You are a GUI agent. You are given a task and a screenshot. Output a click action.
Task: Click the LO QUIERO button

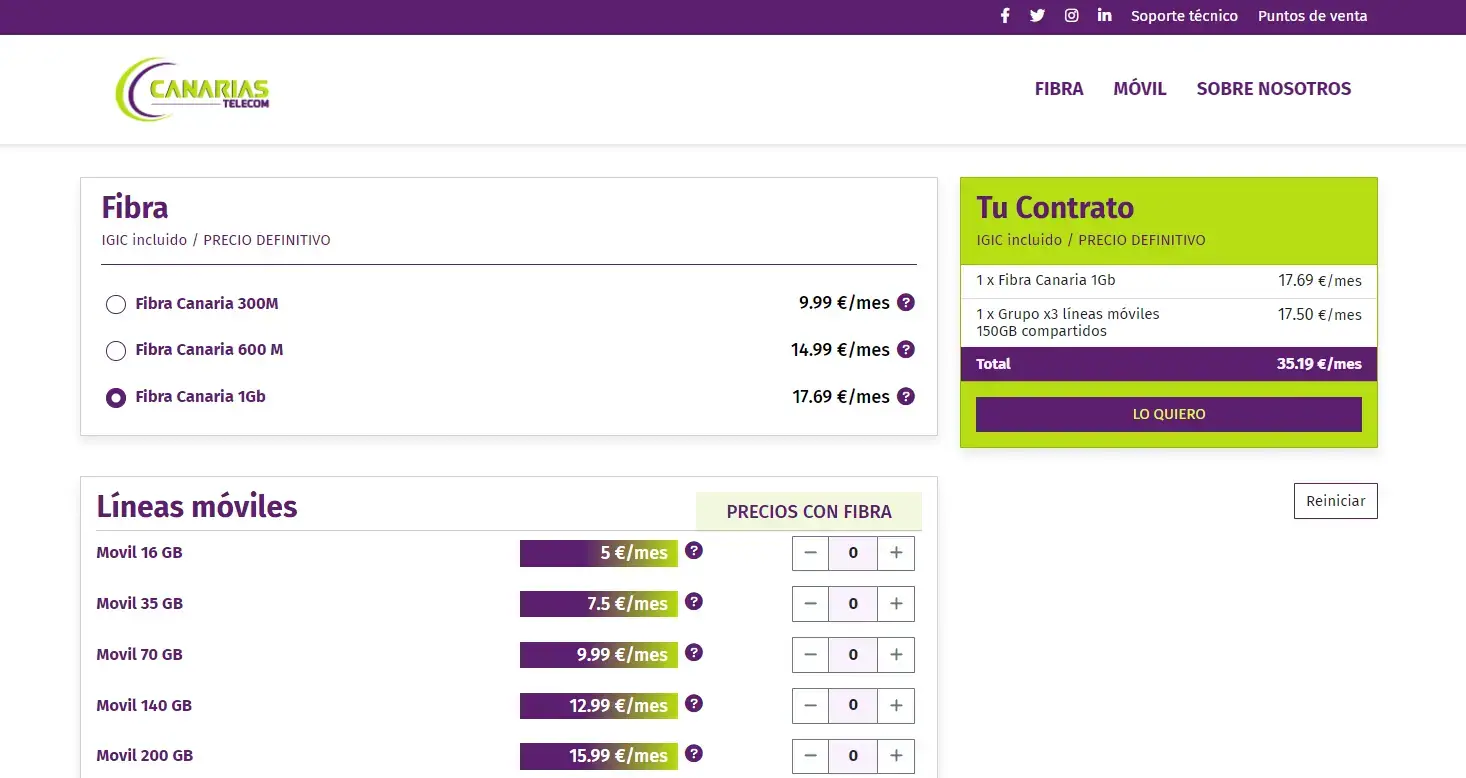(x=1169, y=414)
